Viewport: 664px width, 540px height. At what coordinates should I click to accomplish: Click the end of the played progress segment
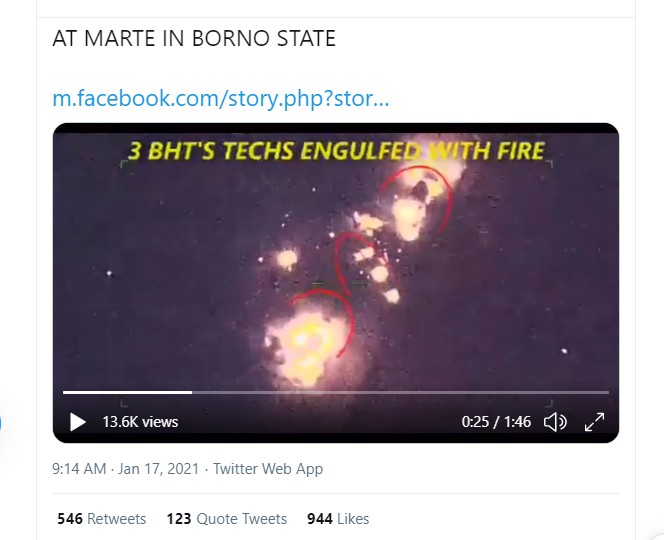[191, 392]
